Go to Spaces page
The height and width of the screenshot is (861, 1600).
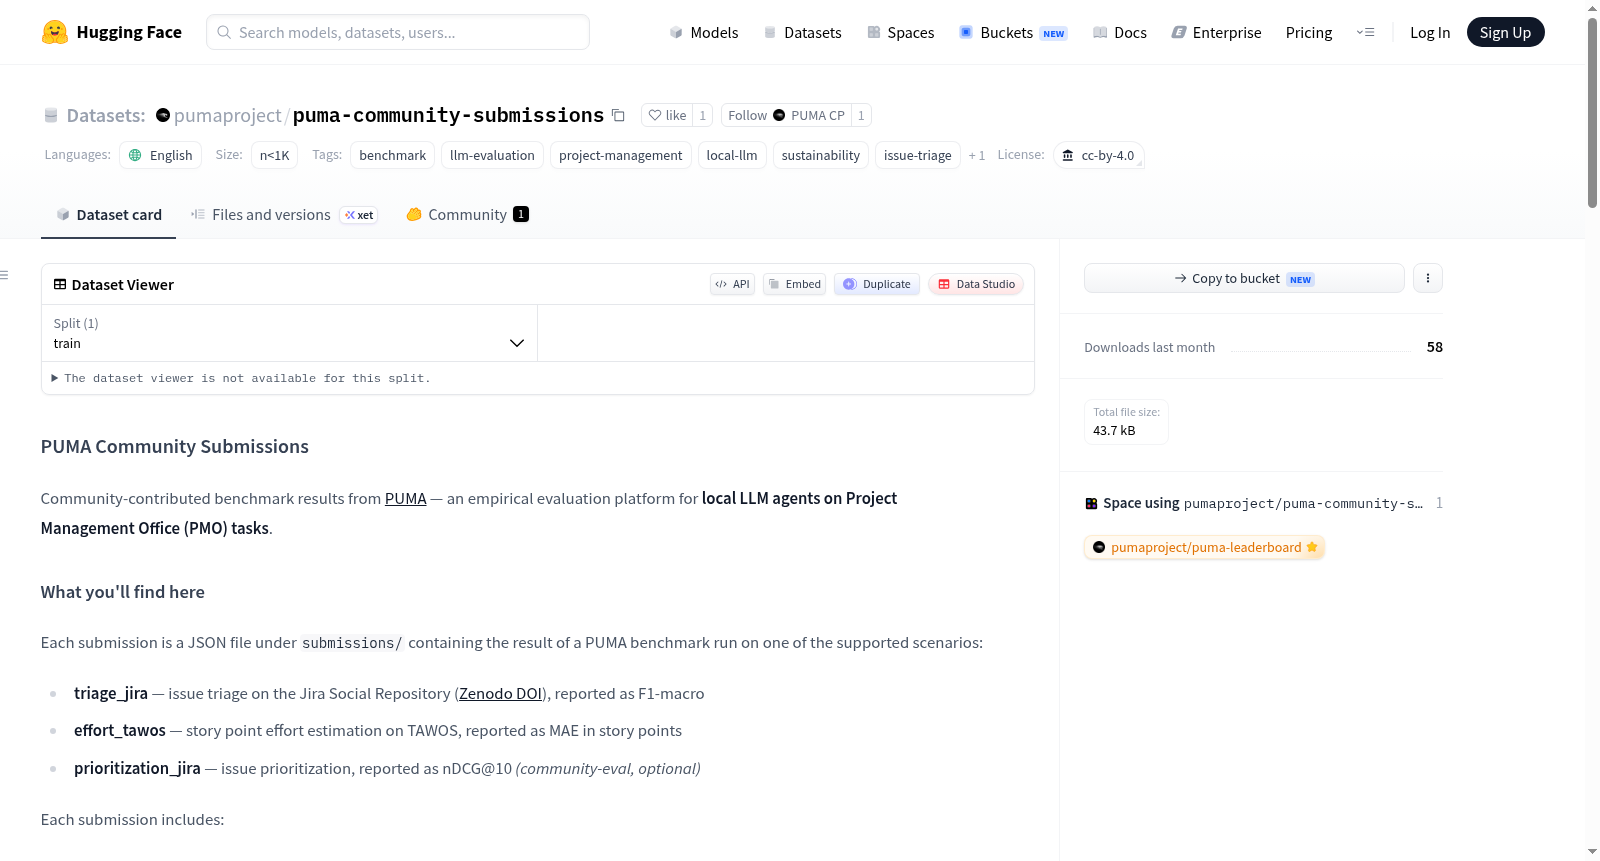click(x=900, y=32)
